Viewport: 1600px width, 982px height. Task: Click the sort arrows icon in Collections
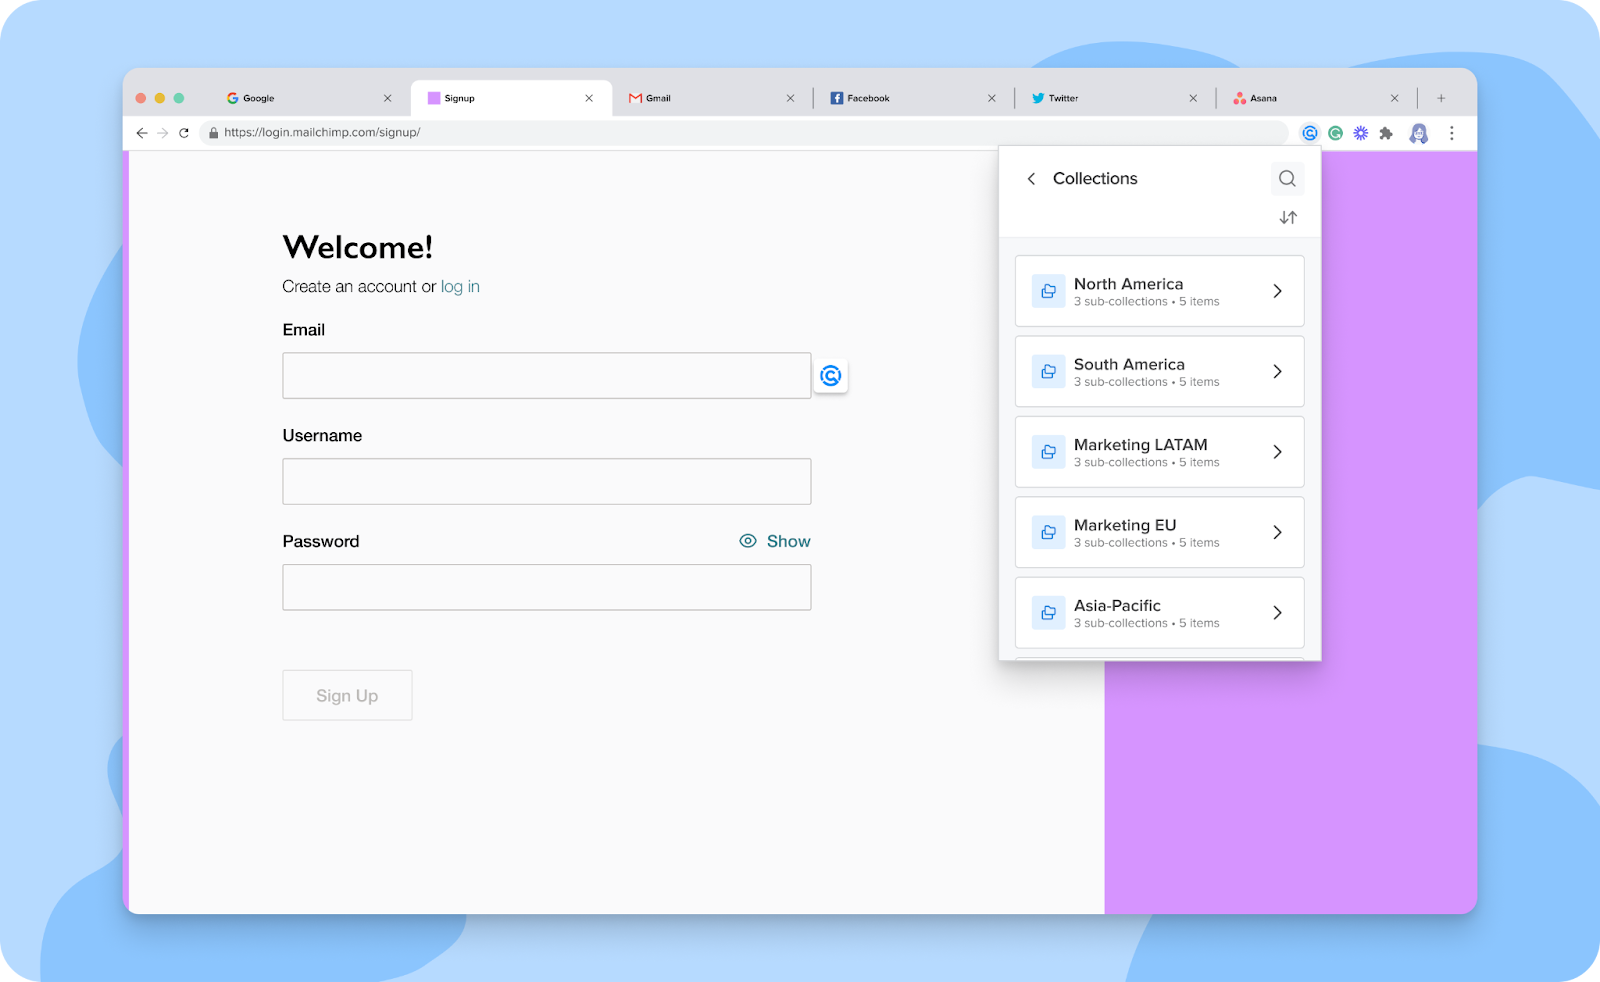pos(1288,217)
